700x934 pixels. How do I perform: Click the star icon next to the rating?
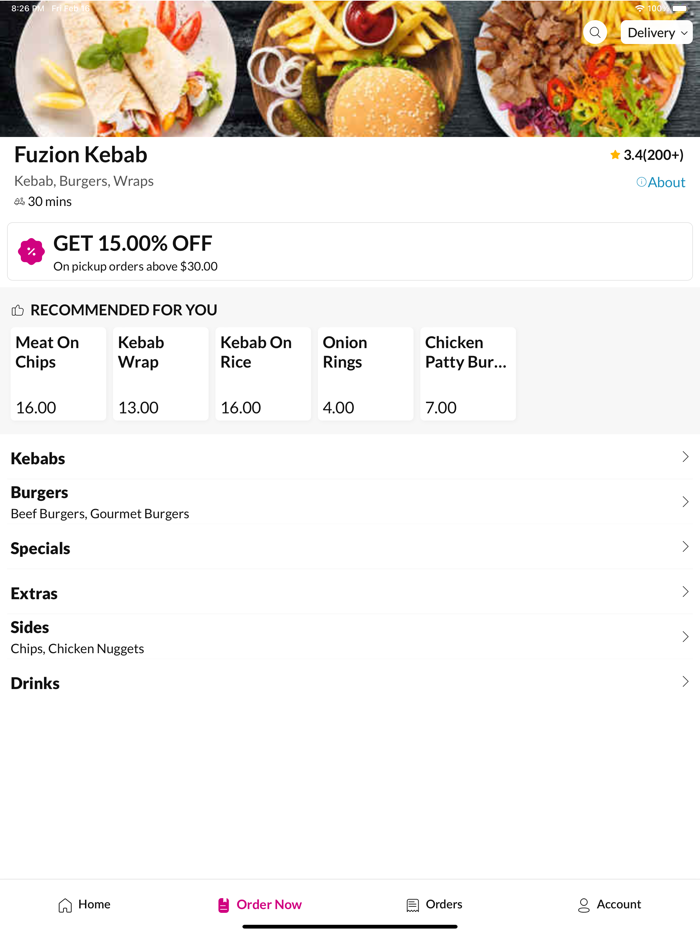pos(614,155)
